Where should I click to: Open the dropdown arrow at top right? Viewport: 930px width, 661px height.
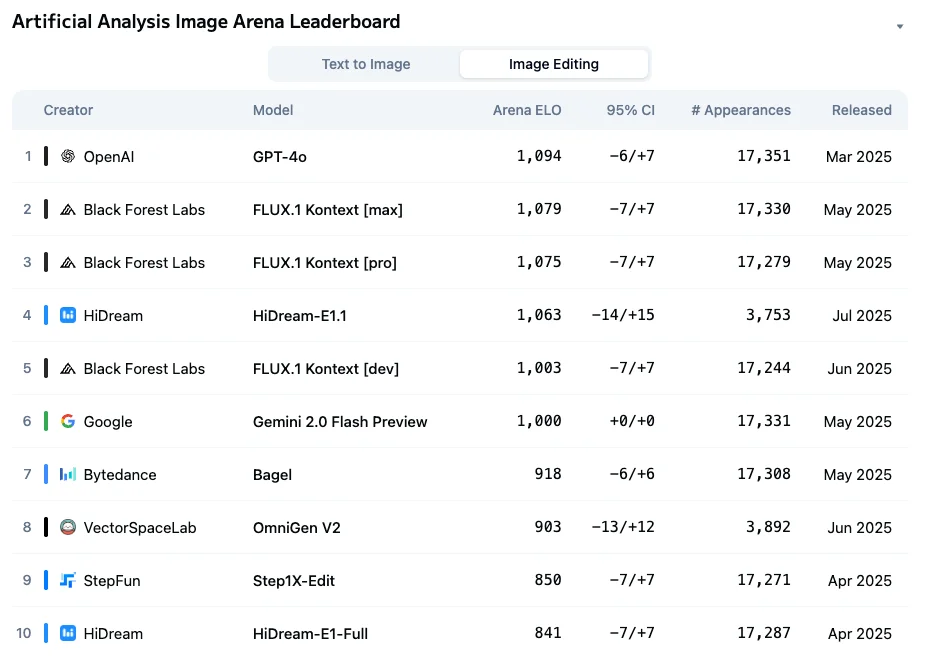pyautogui.click(x=899, y=26)
